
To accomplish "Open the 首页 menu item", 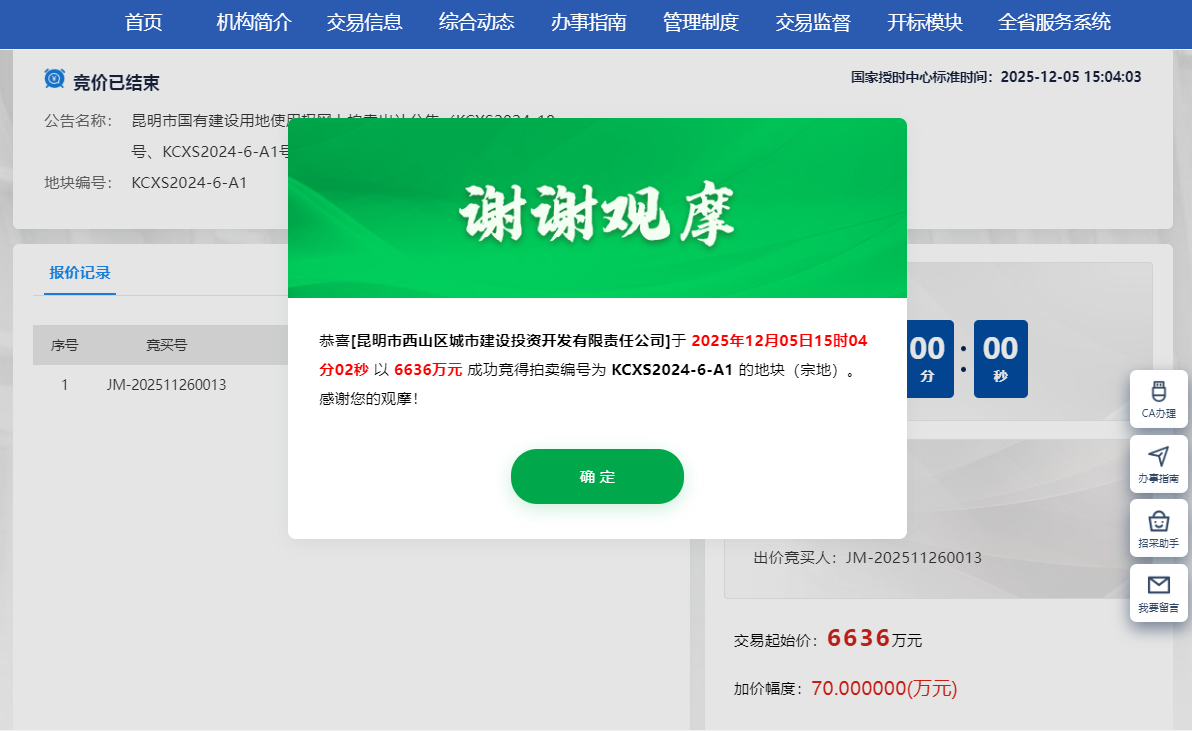I will pos(143,23).
